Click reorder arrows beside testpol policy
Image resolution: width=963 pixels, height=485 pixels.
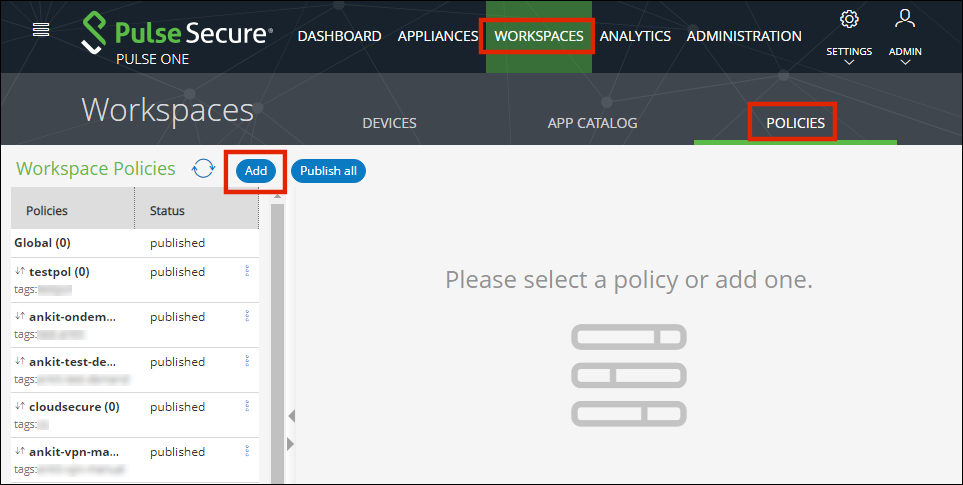[x=20, y=272]
